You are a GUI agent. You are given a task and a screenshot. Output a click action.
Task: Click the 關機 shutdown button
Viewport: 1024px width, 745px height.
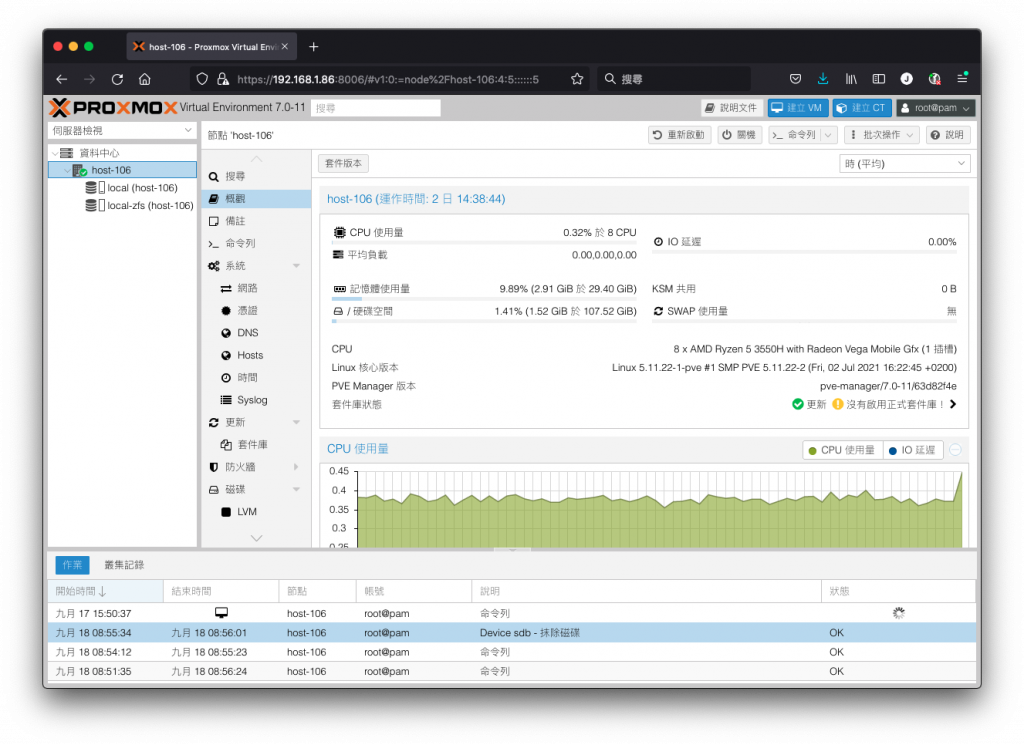tap(739, 135)
